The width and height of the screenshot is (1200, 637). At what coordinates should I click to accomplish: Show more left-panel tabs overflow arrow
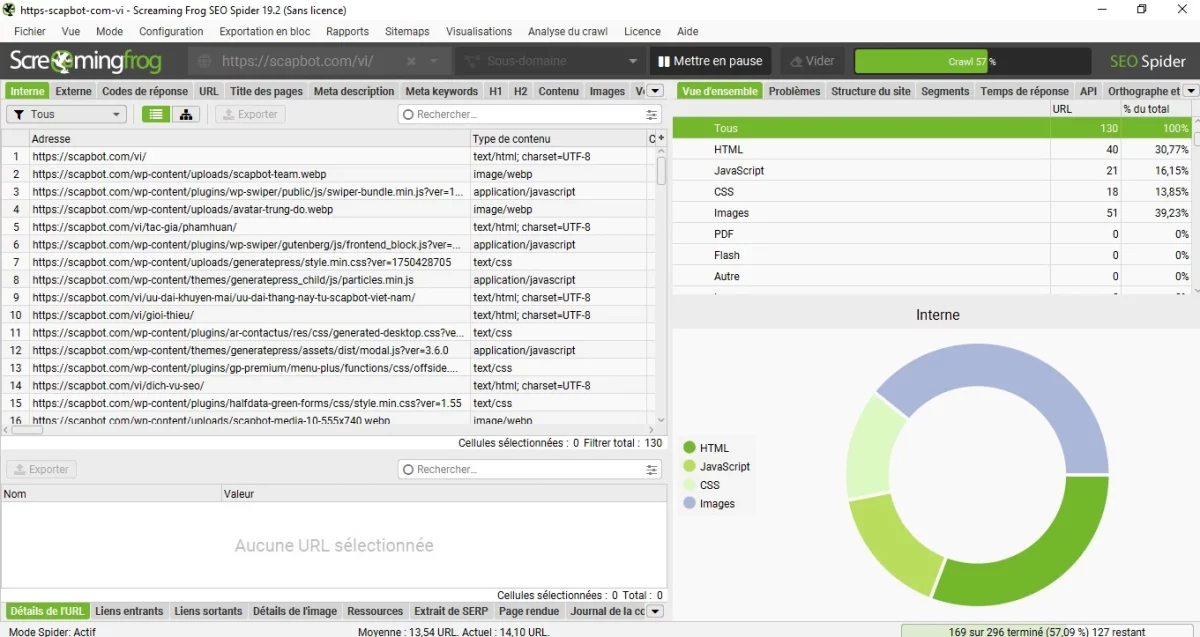click(656, 91)
